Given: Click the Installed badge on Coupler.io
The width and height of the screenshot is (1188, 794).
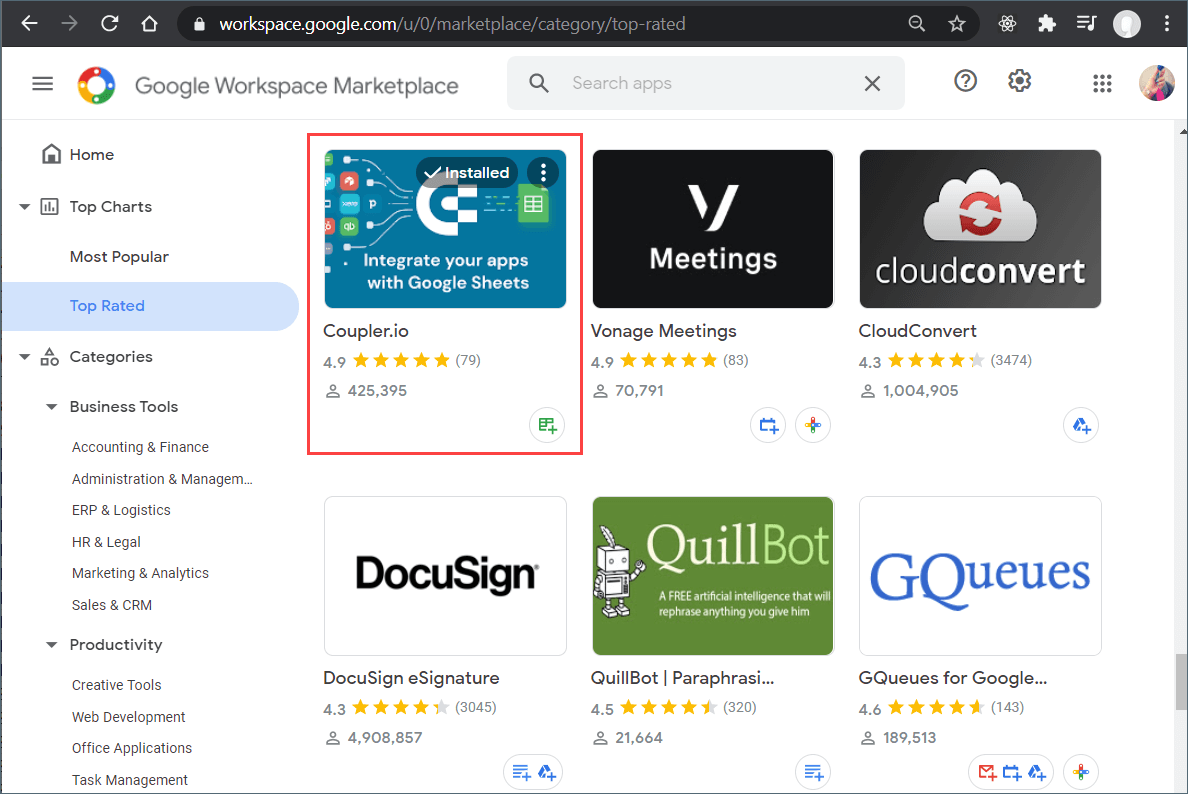Looking at the screenshot, I should (x=467, y=173).
